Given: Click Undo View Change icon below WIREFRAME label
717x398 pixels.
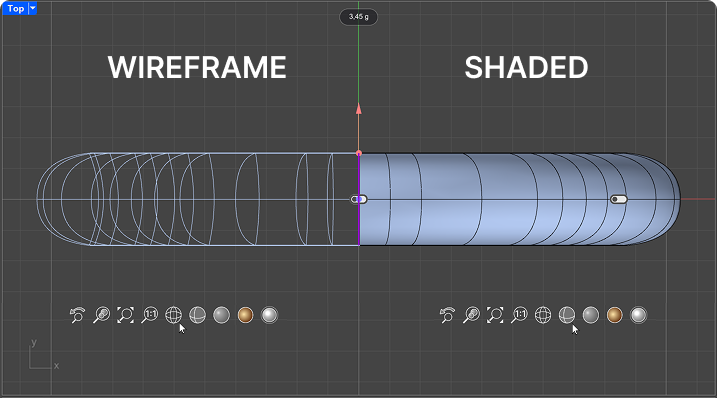Looking at the screenshot, I should point(77,315).
